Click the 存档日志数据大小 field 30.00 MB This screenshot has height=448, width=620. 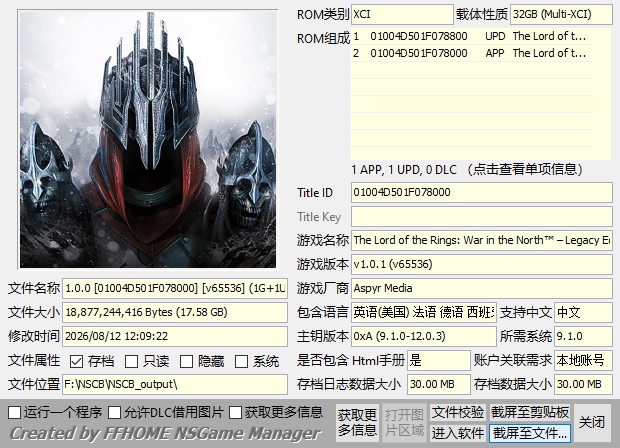click(x=439, y=384)
